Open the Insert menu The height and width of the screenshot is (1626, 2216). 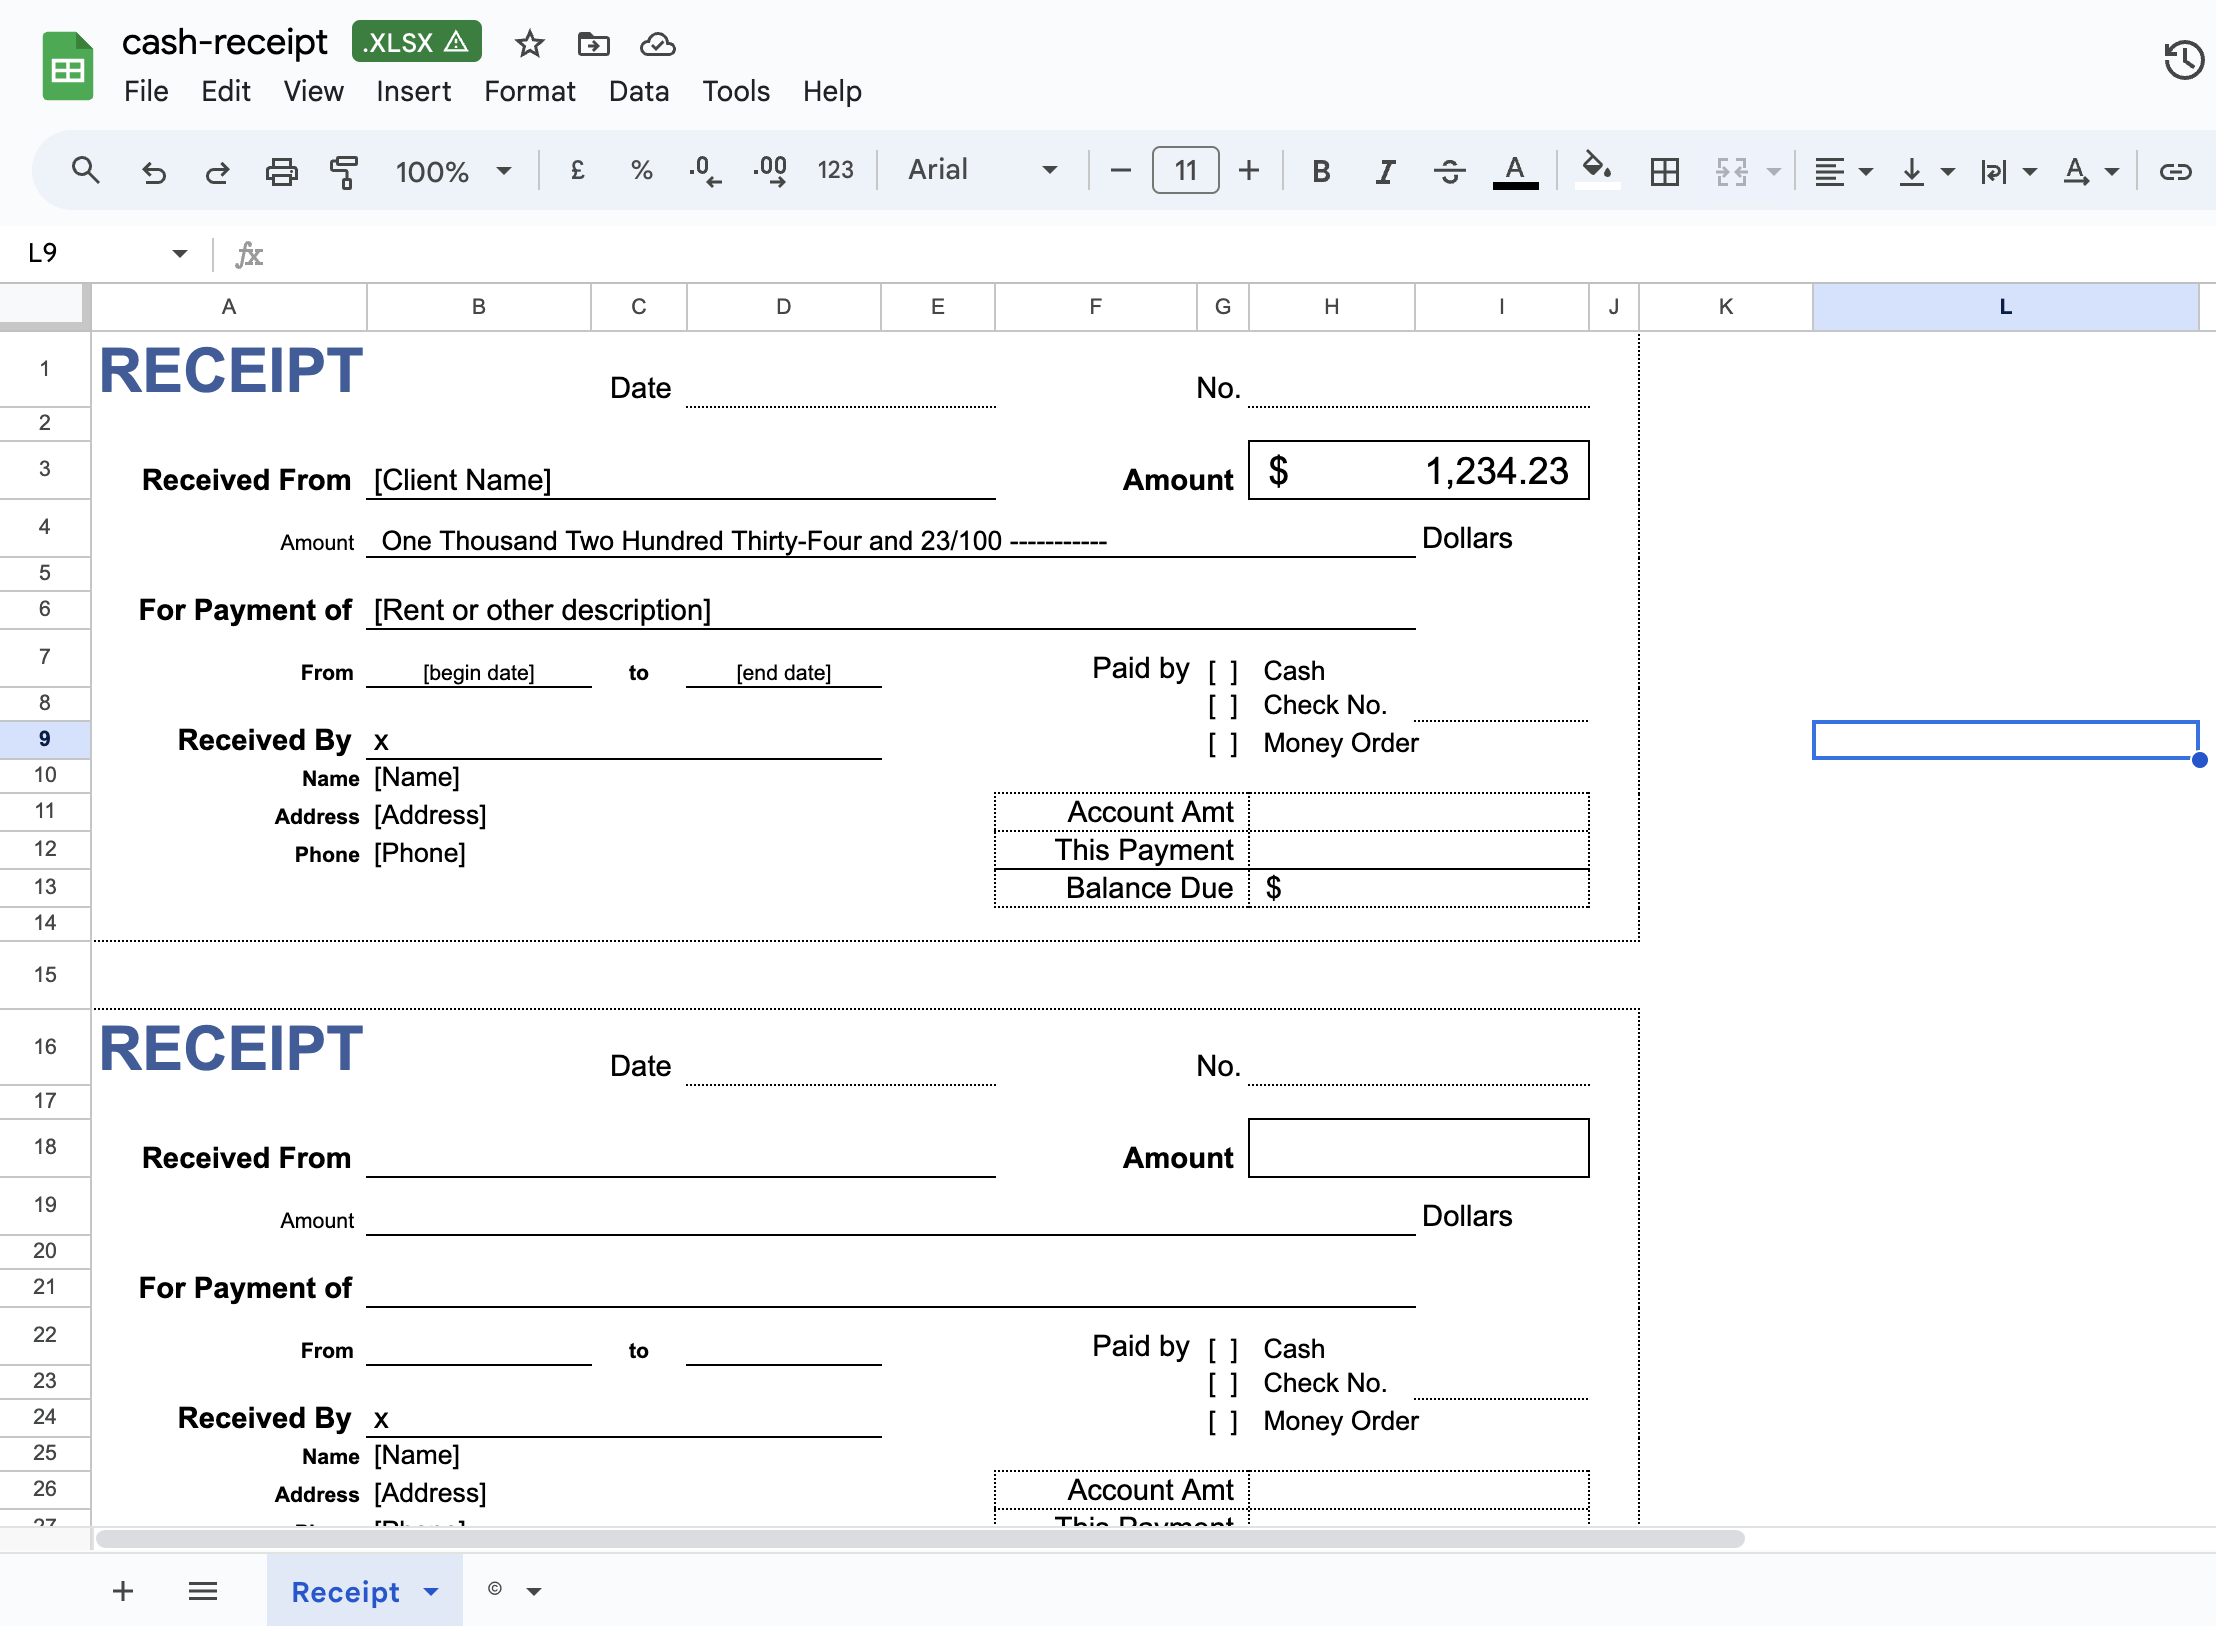[x=413, y=91]
